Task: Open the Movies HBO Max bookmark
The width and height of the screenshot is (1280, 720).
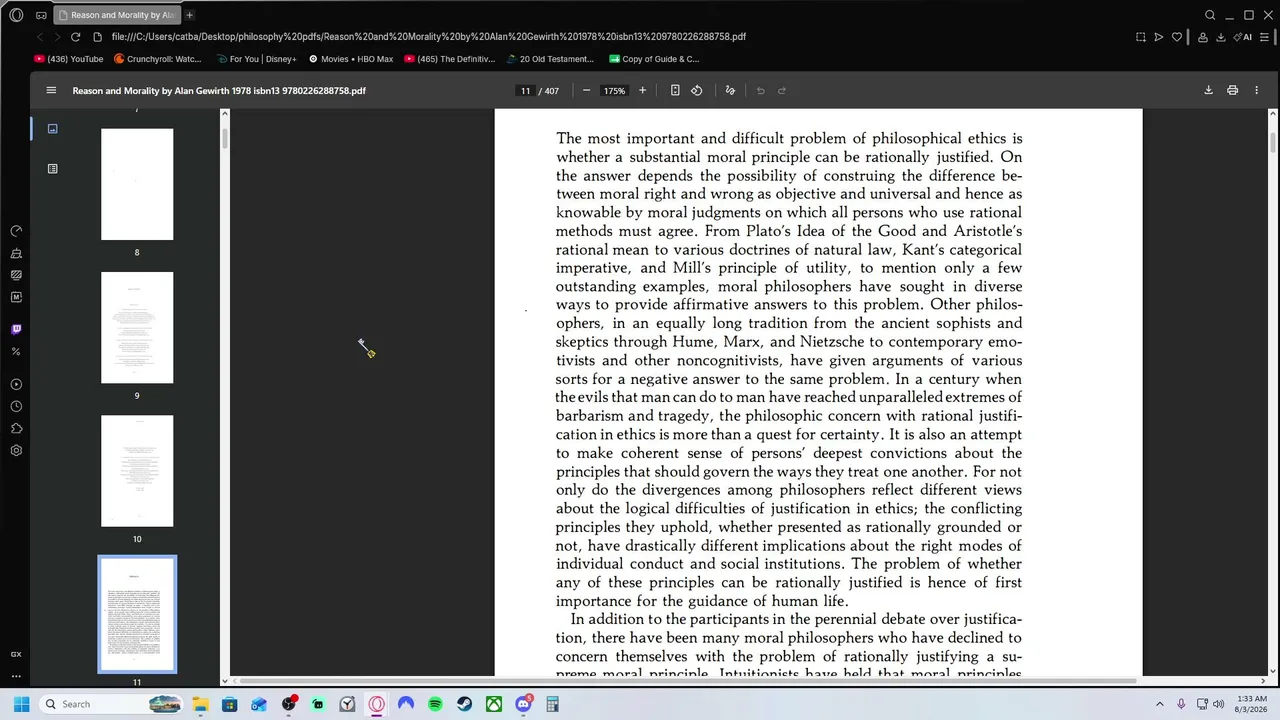Action: point(351,59)
